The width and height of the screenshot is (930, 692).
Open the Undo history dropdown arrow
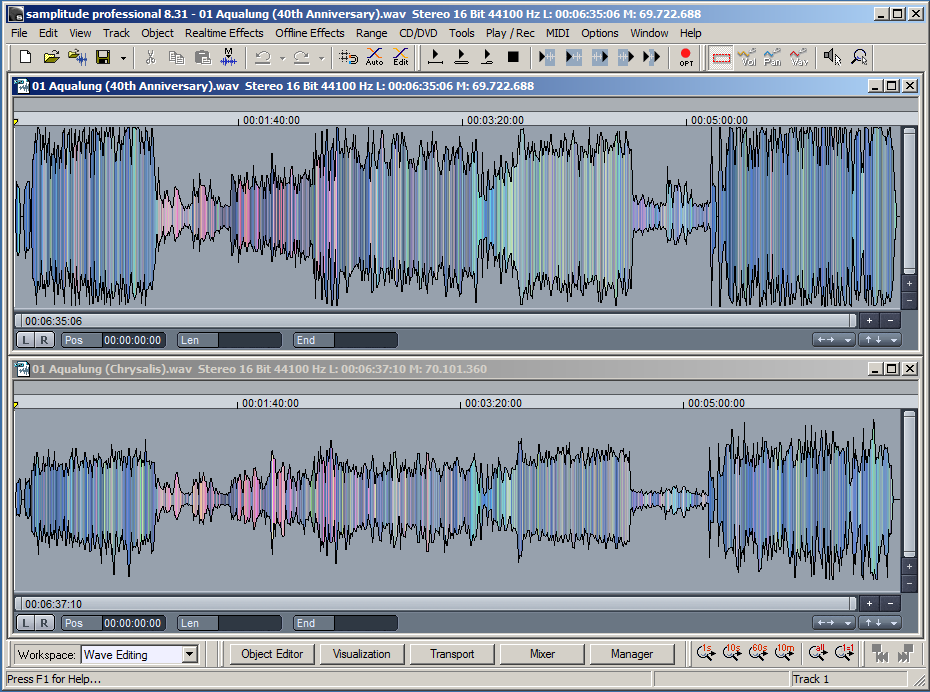[x=283, y=58]
